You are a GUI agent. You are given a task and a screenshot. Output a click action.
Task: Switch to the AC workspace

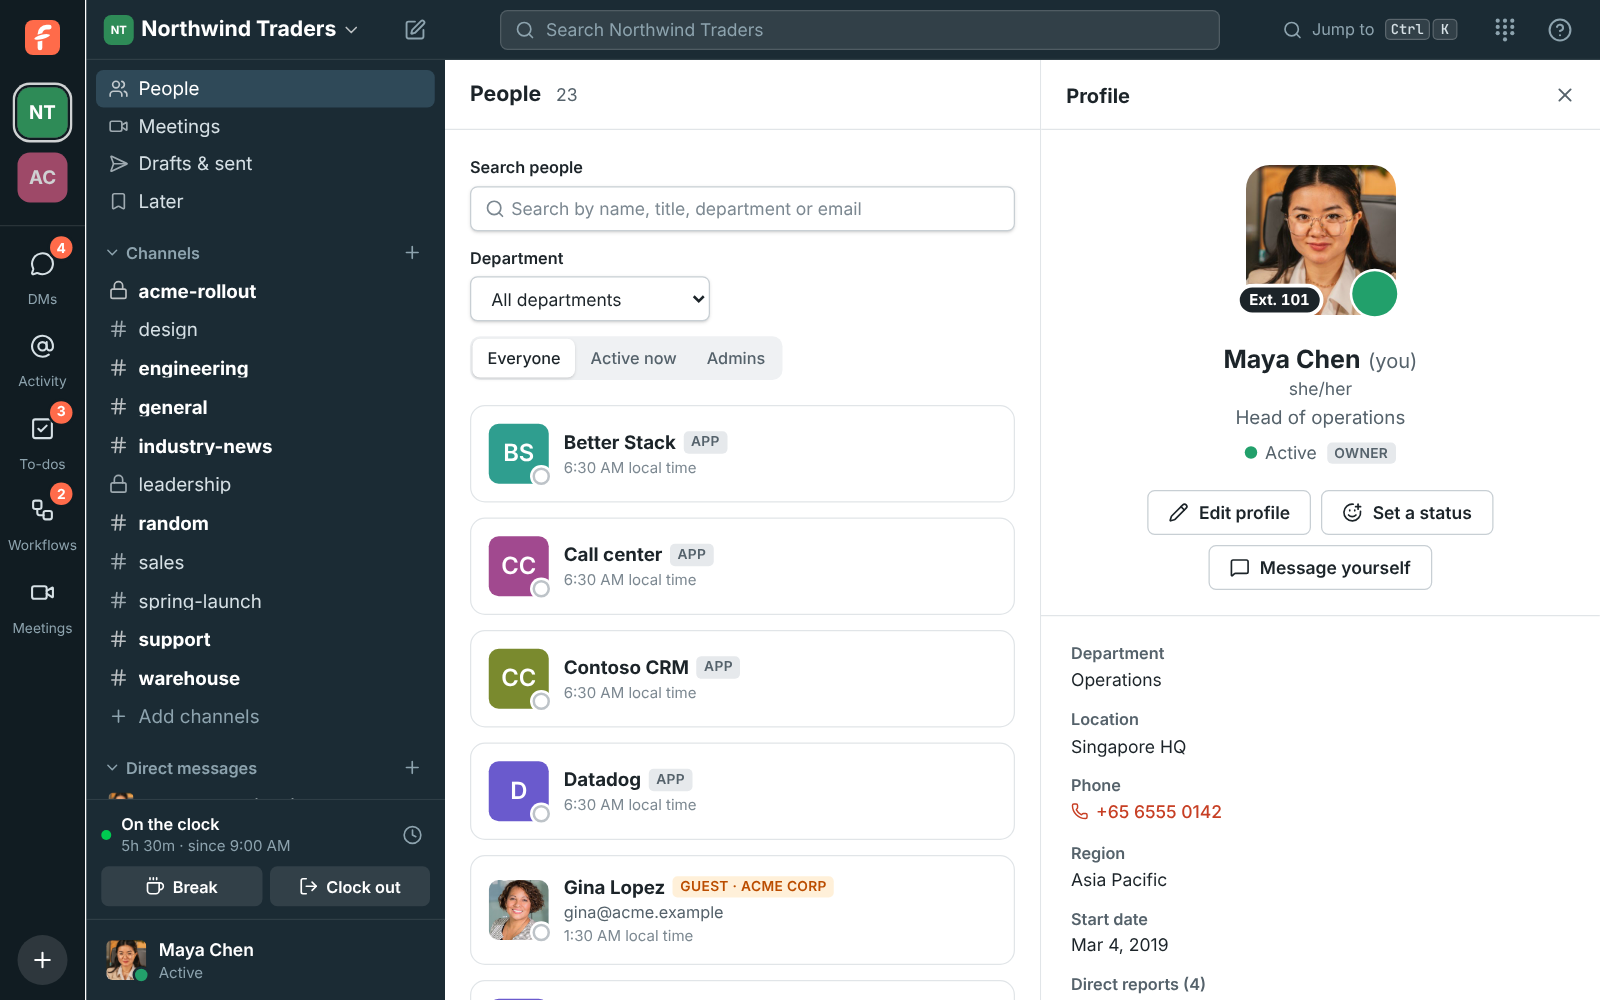[42, 177]
